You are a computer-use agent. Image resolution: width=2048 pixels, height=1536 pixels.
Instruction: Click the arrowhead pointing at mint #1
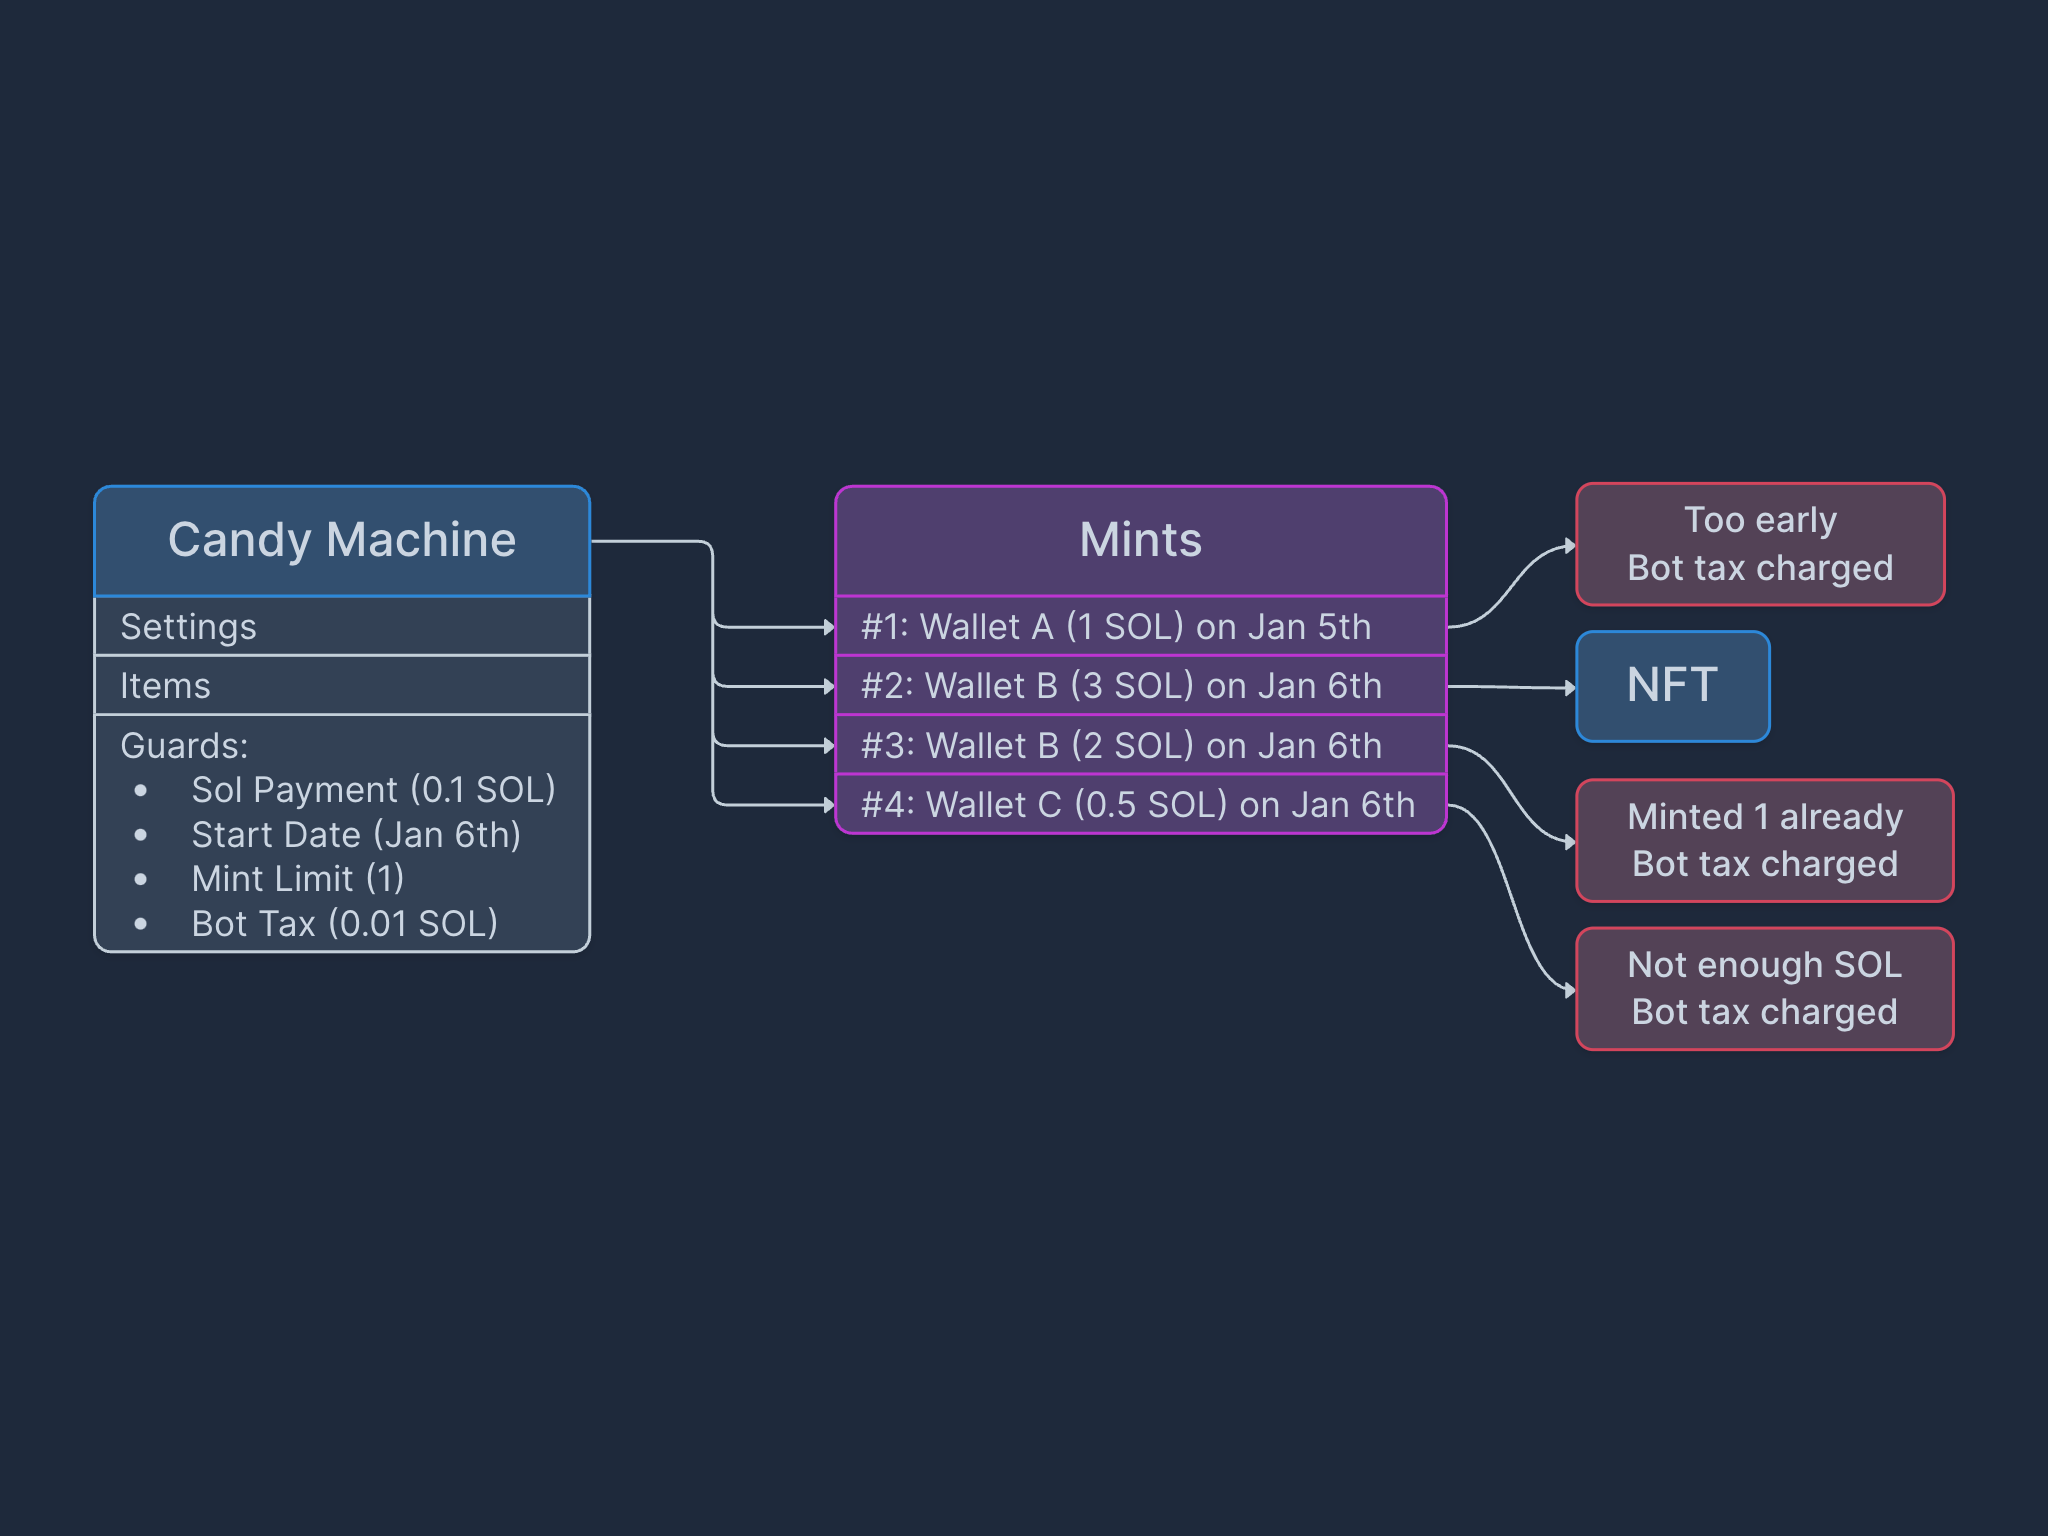click(x=829, y=627)
